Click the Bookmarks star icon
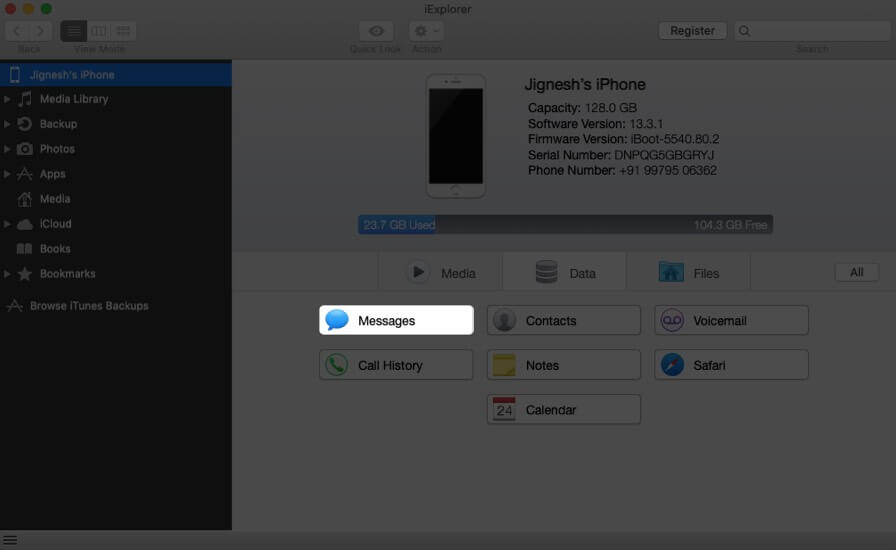 tap(25, 274)
